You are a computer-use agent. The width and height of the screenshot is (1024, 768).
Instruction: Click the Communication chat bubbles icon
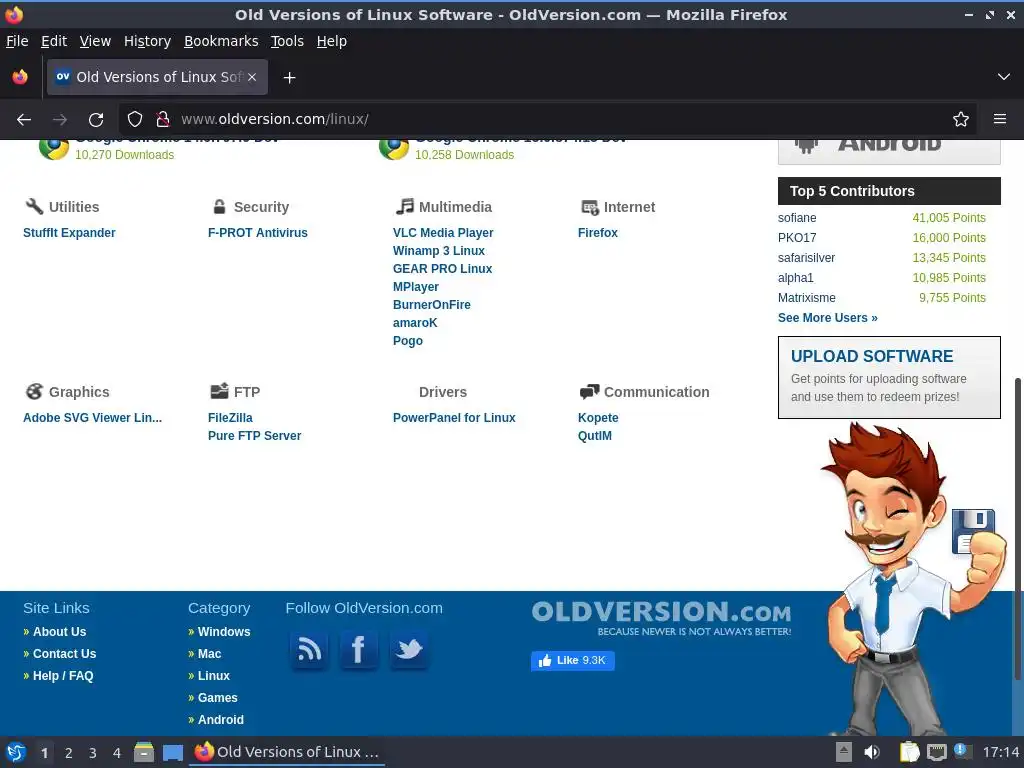pyautogui.click(x=589, y=392)
